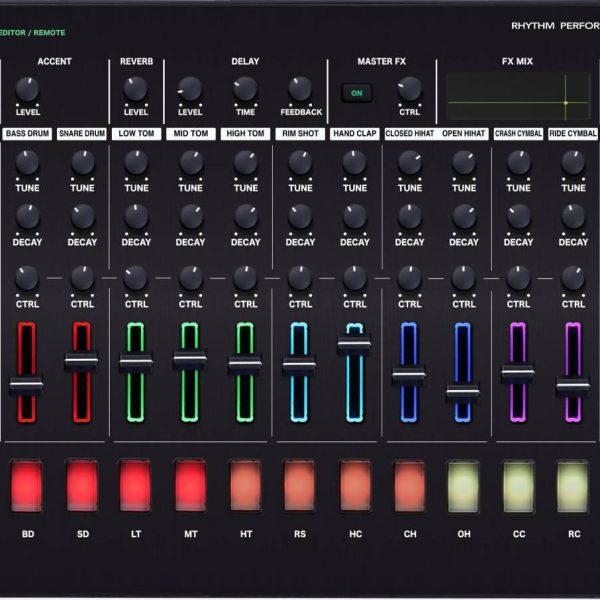This screenshot has width=600, height=600.
Task: Click the cyan Hand Clap level fader
Action: click(354, 343)
